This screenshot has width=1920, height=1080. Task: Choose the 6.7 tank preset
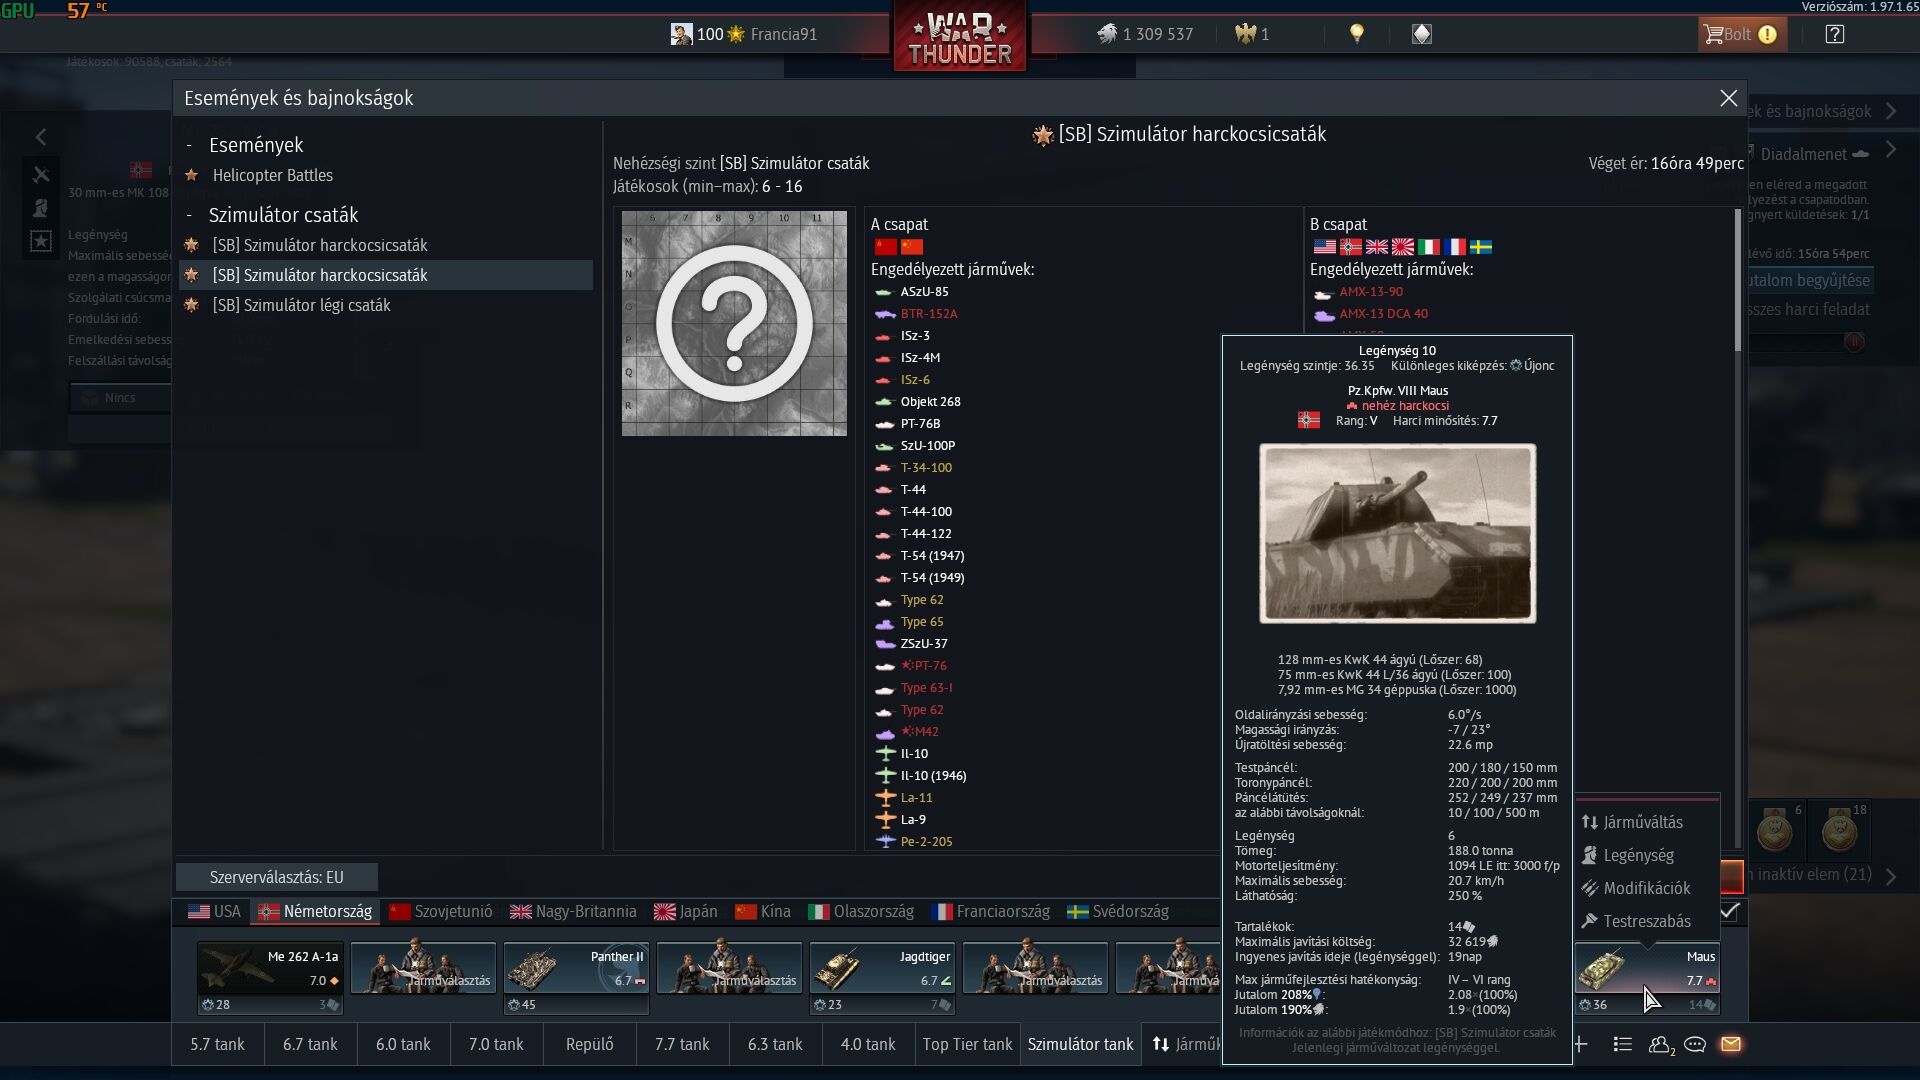point(310,1044)
